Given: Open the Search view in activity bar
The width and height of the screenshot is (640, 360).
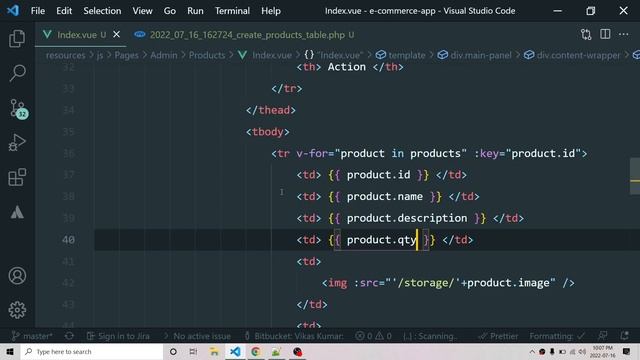Looking at the screenshot, I should [x=17, y=73].
